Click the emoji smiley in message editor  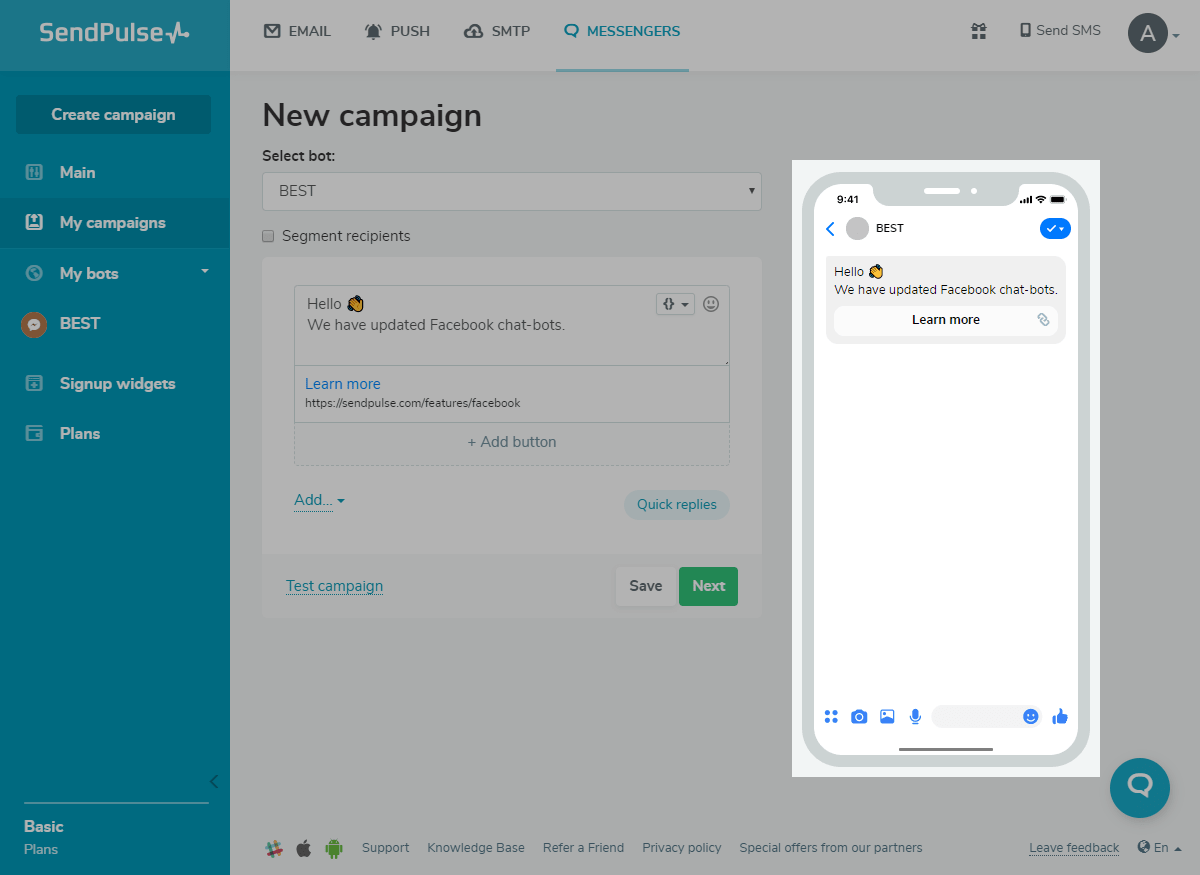coord(711,304)
